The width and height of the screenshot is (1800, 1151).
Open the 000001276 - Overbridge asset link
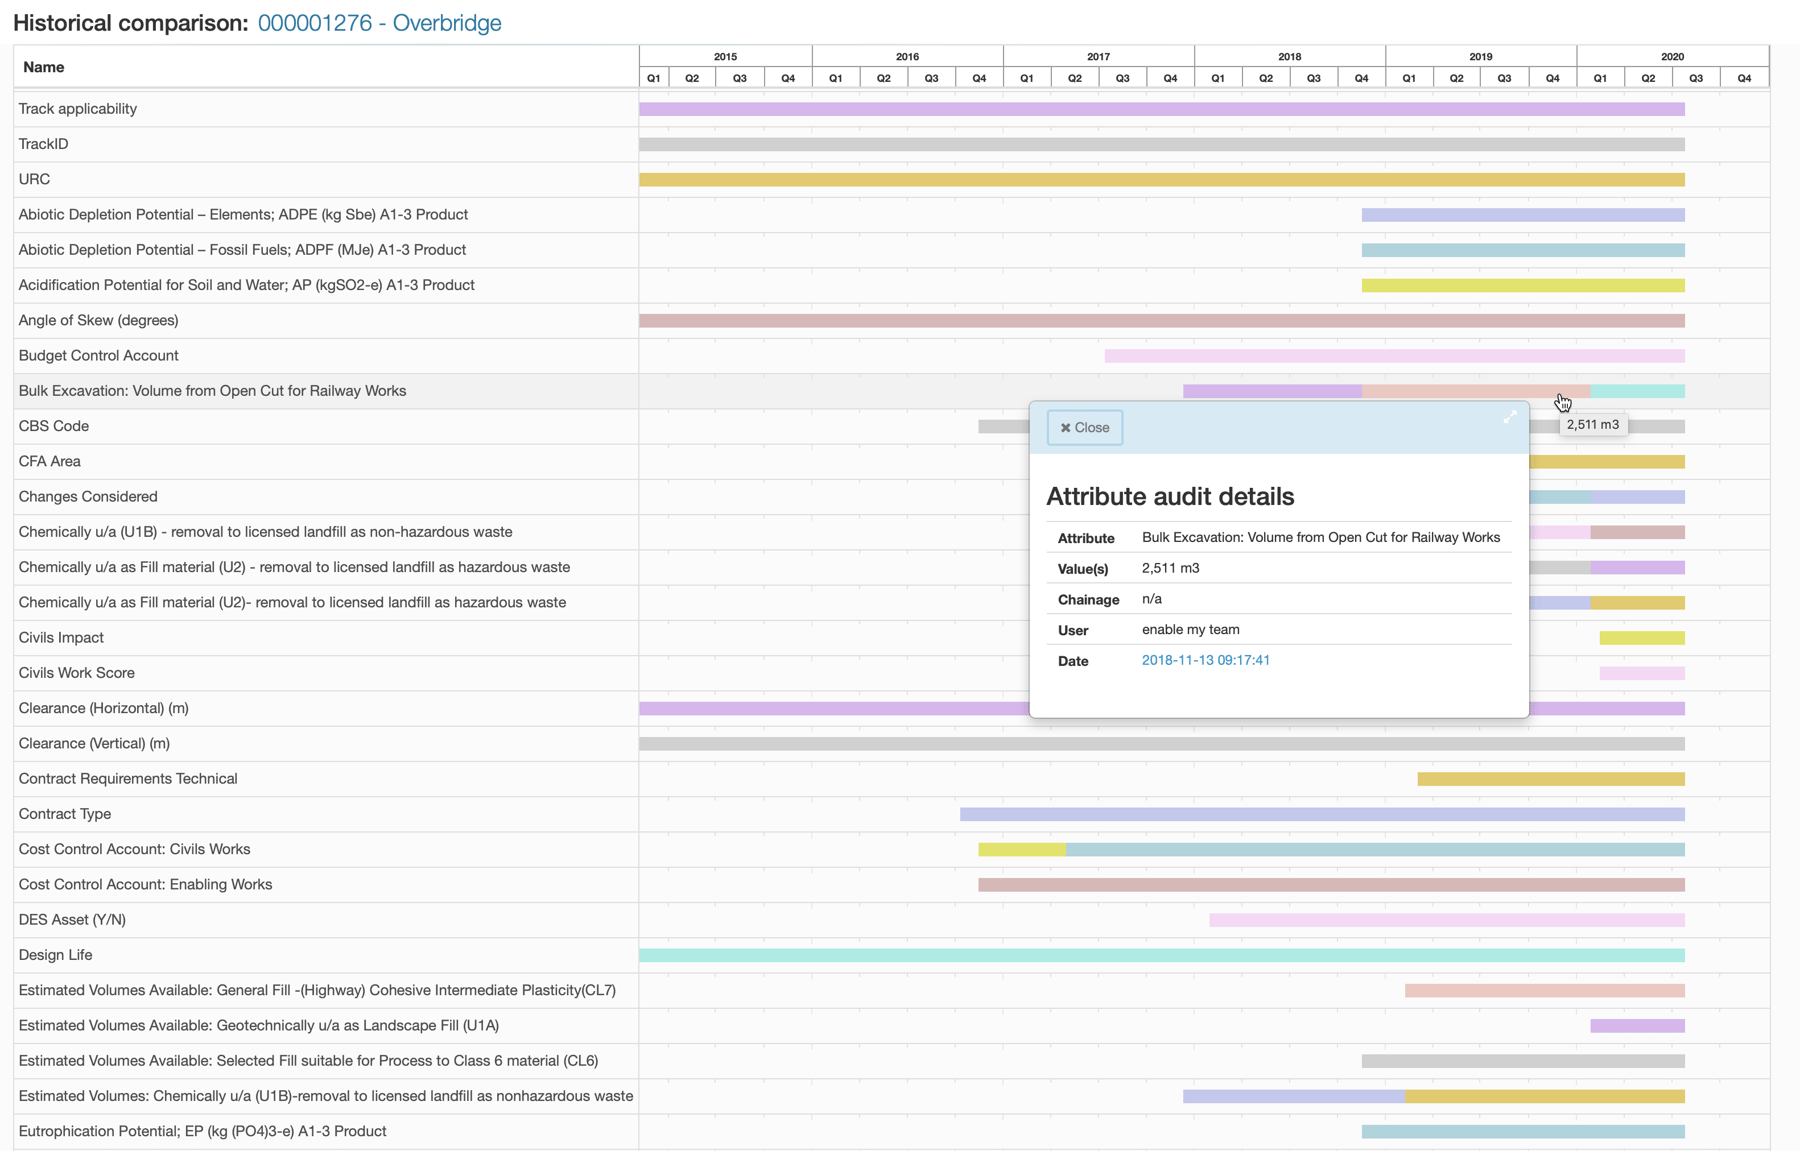point(380,23)
